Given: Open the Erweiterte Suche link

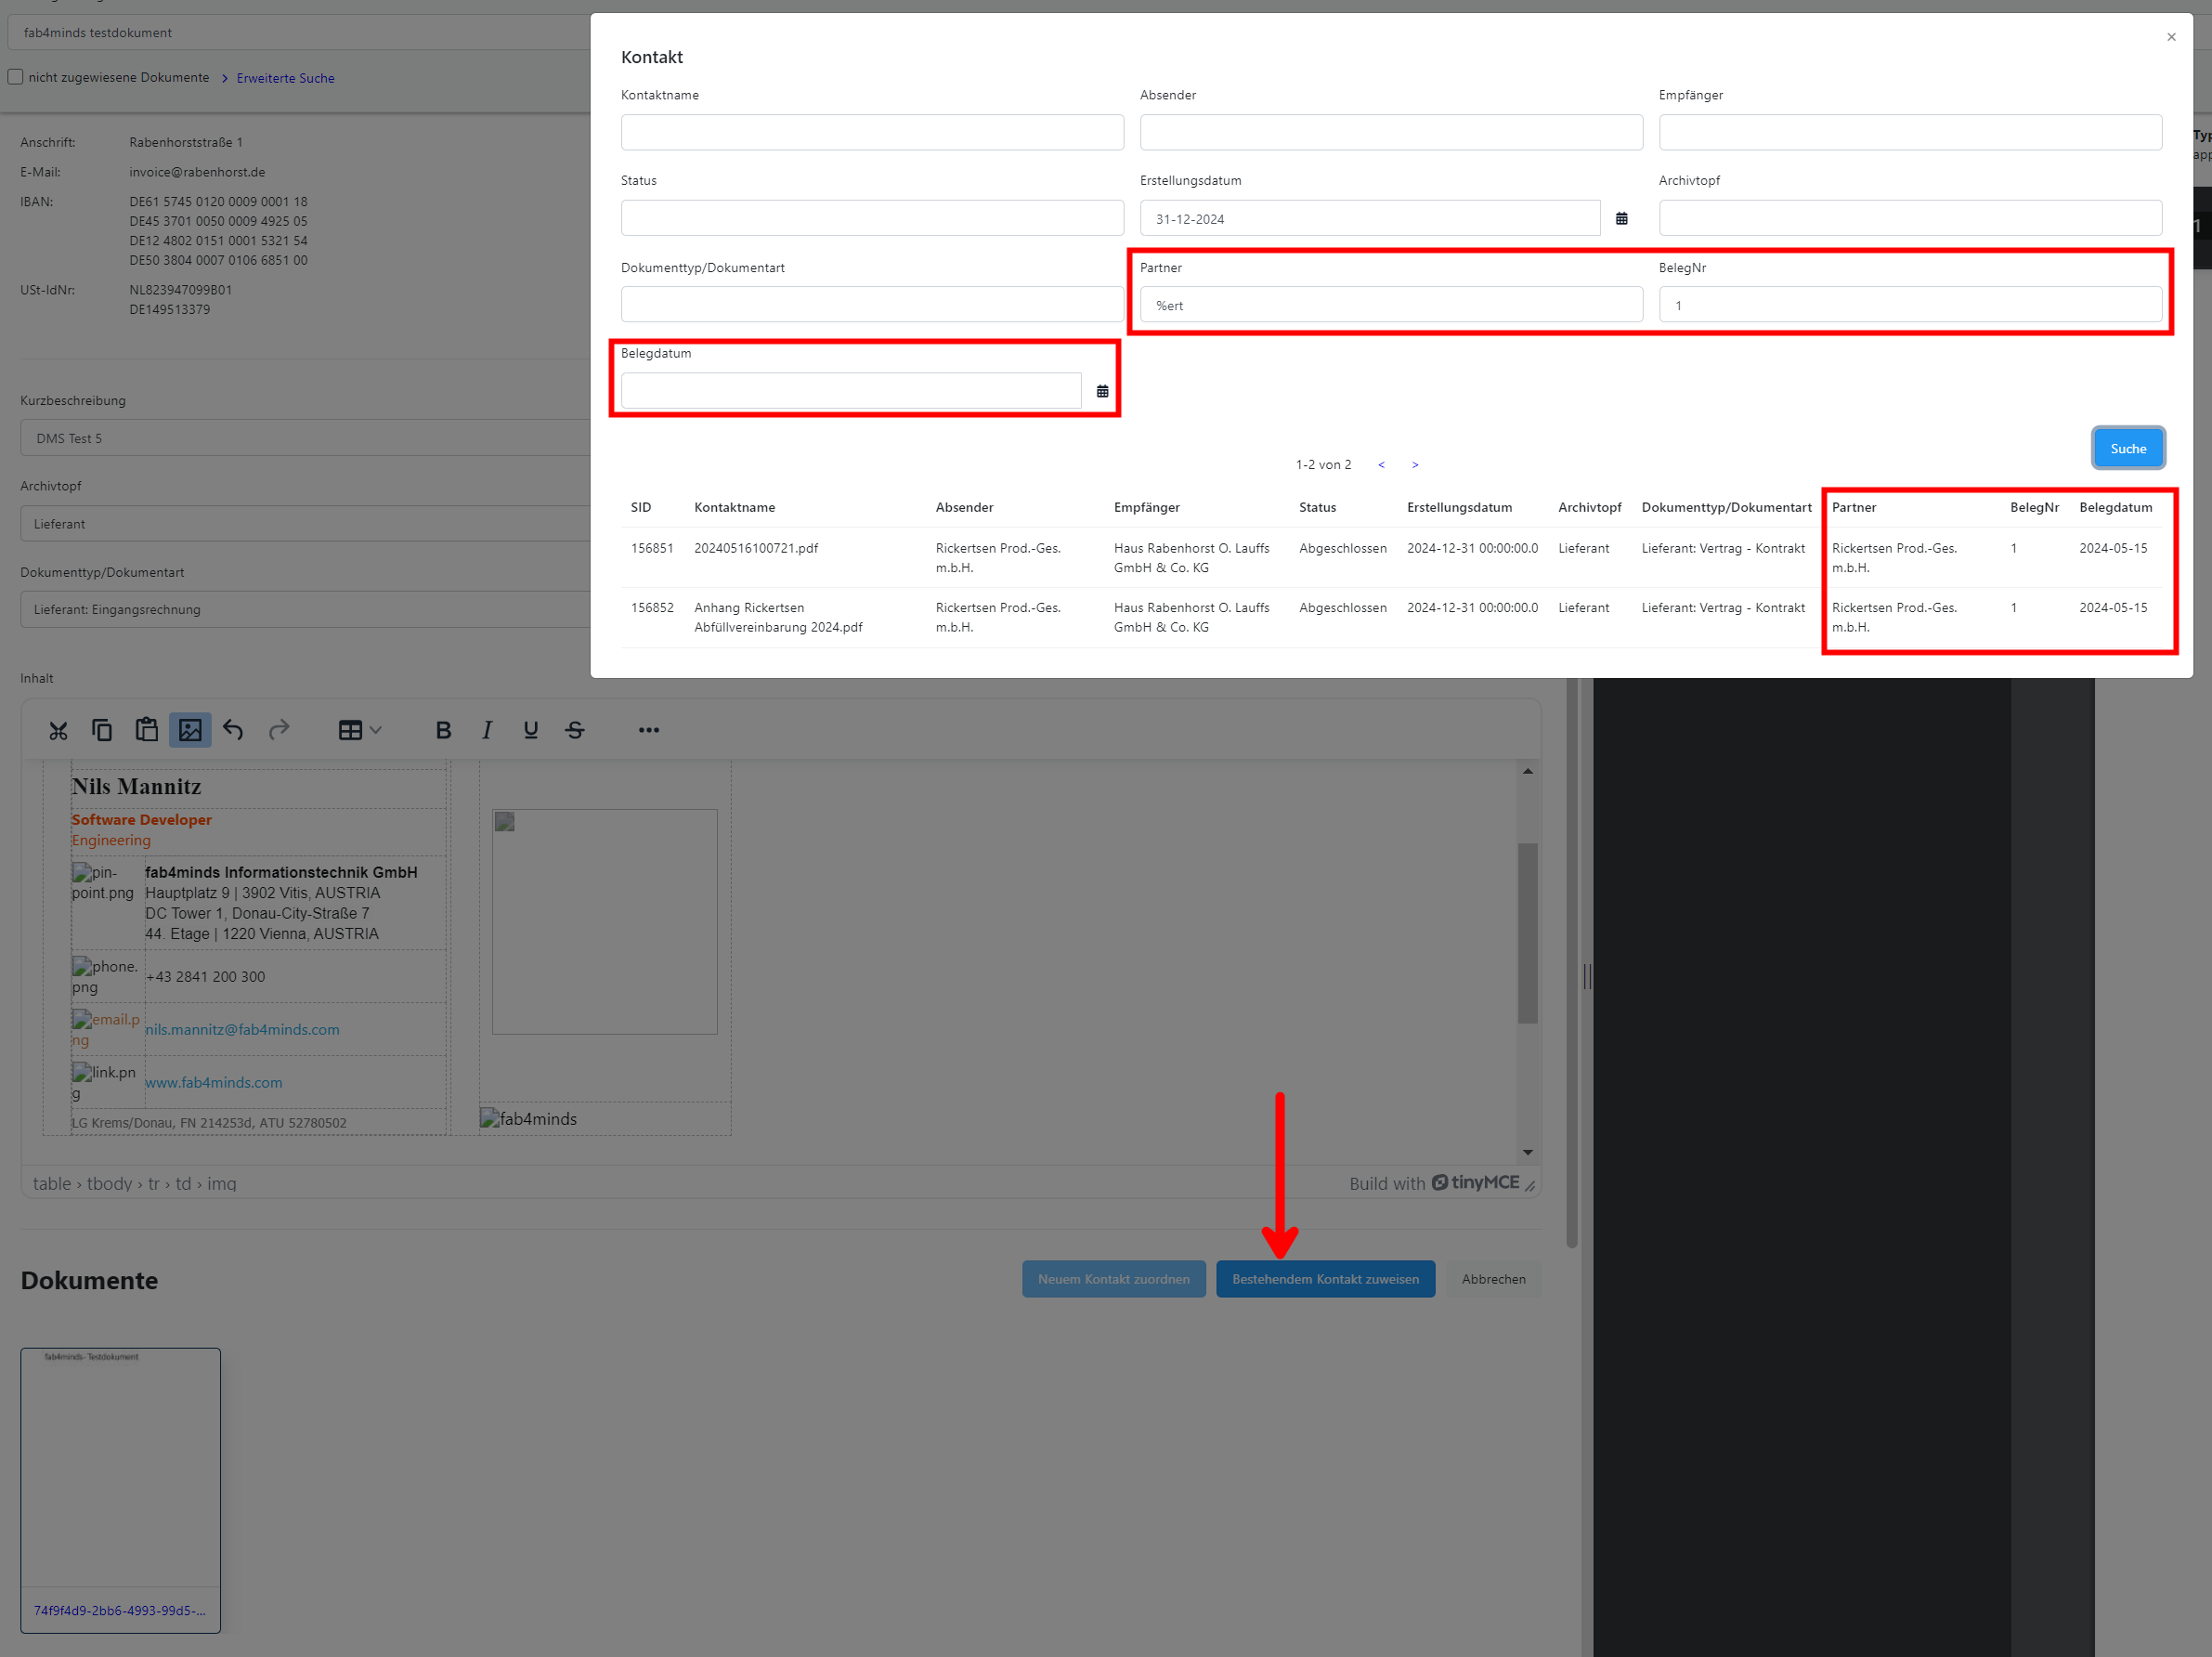Looking at the screenshot, I should [285, 78].
